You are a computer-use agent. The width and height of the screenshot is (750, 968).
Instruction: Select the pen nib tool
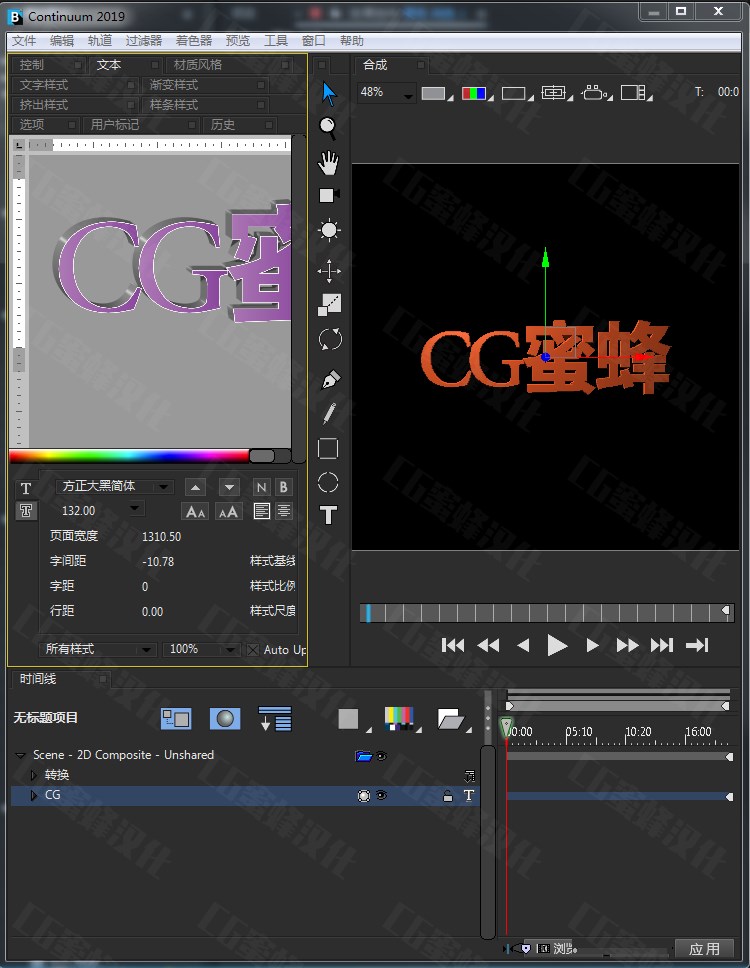click(x=331, y=378)
